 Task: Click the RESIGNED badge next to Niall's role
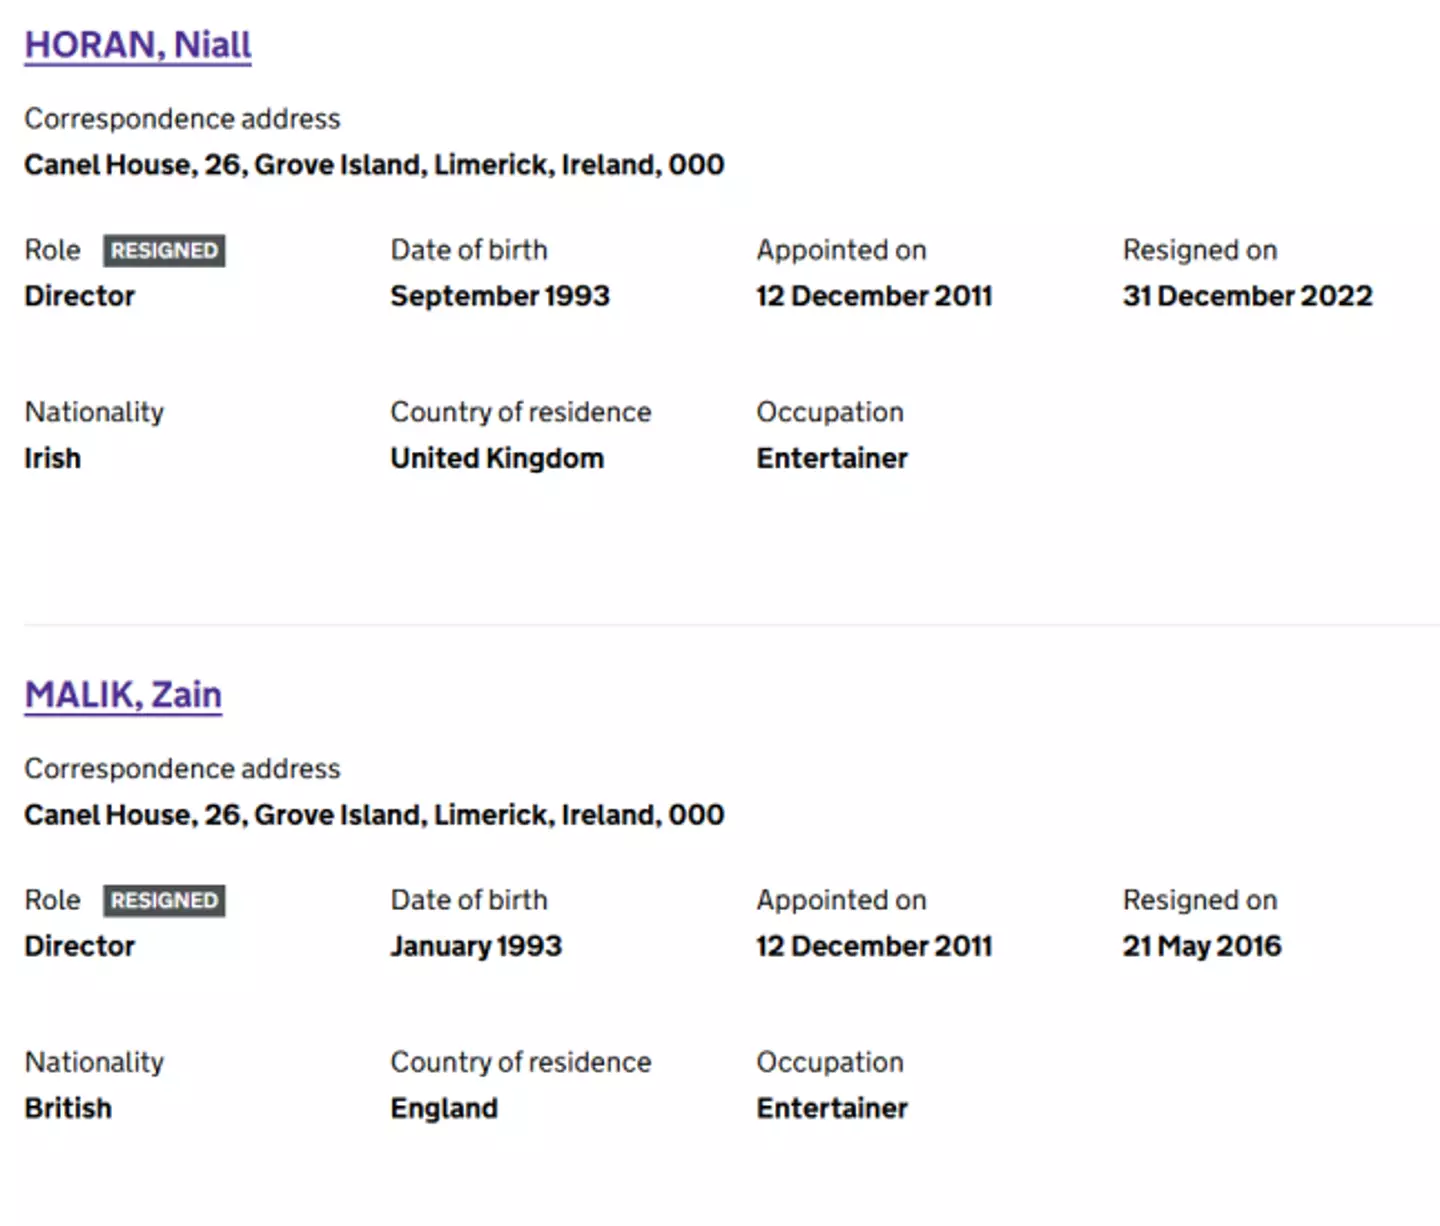click(164, 251)
